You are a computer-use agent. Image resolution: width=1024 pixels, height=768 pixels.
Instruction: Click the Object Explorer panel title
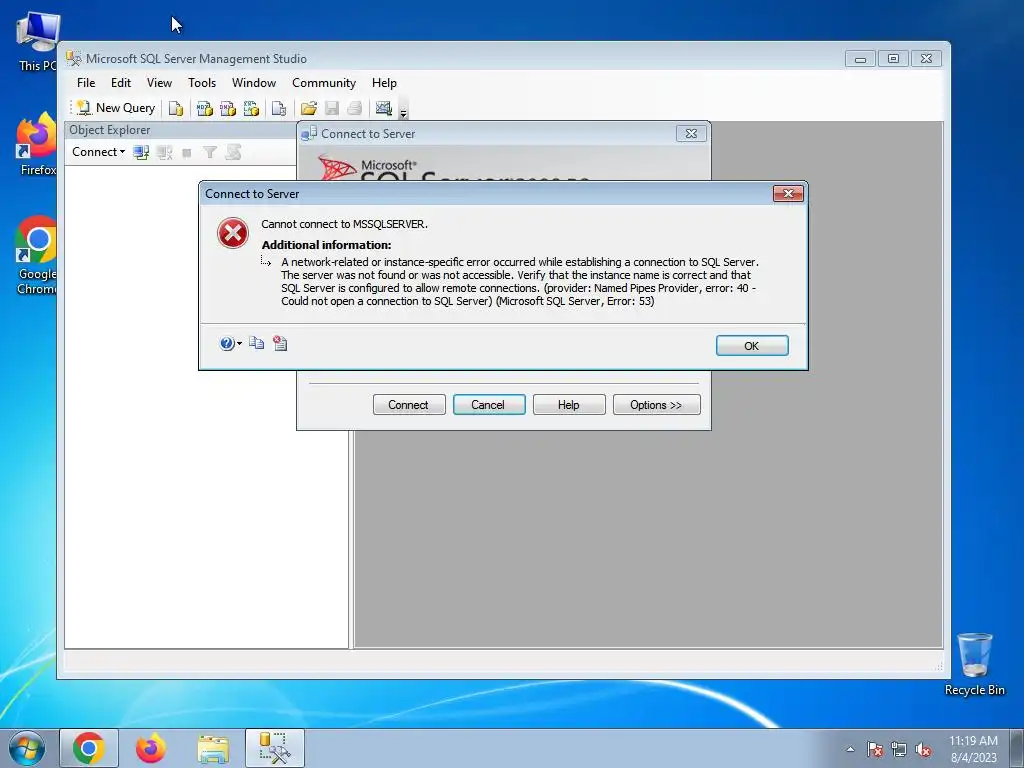tap(110, 130)
